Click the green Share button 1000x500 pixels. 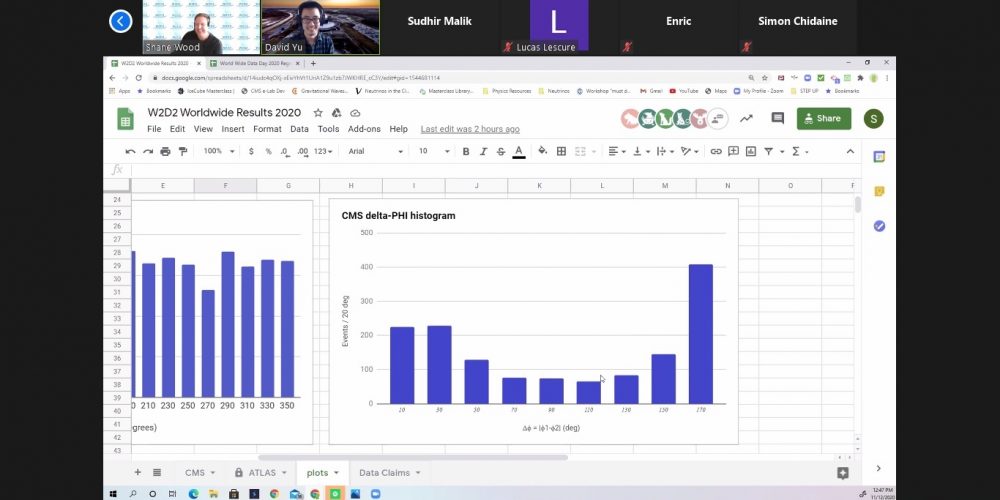pyautogui.click(x=823, y=118)
